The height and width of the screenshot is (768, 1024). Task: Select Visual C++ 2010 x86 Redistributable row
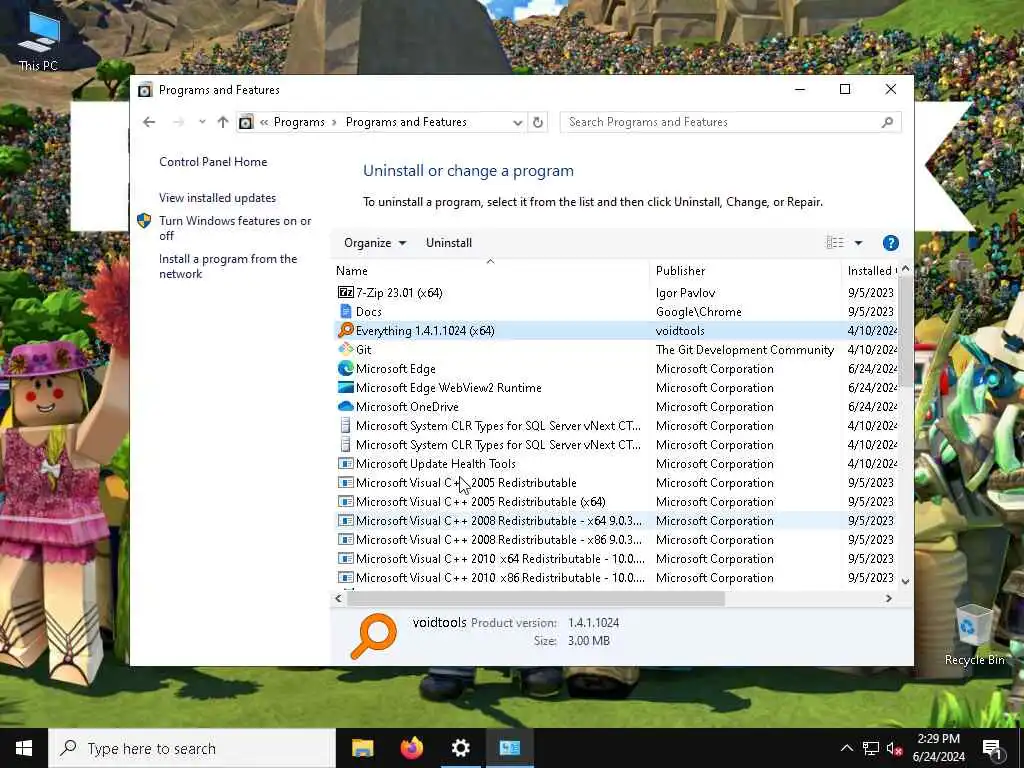tap(614, 577)
